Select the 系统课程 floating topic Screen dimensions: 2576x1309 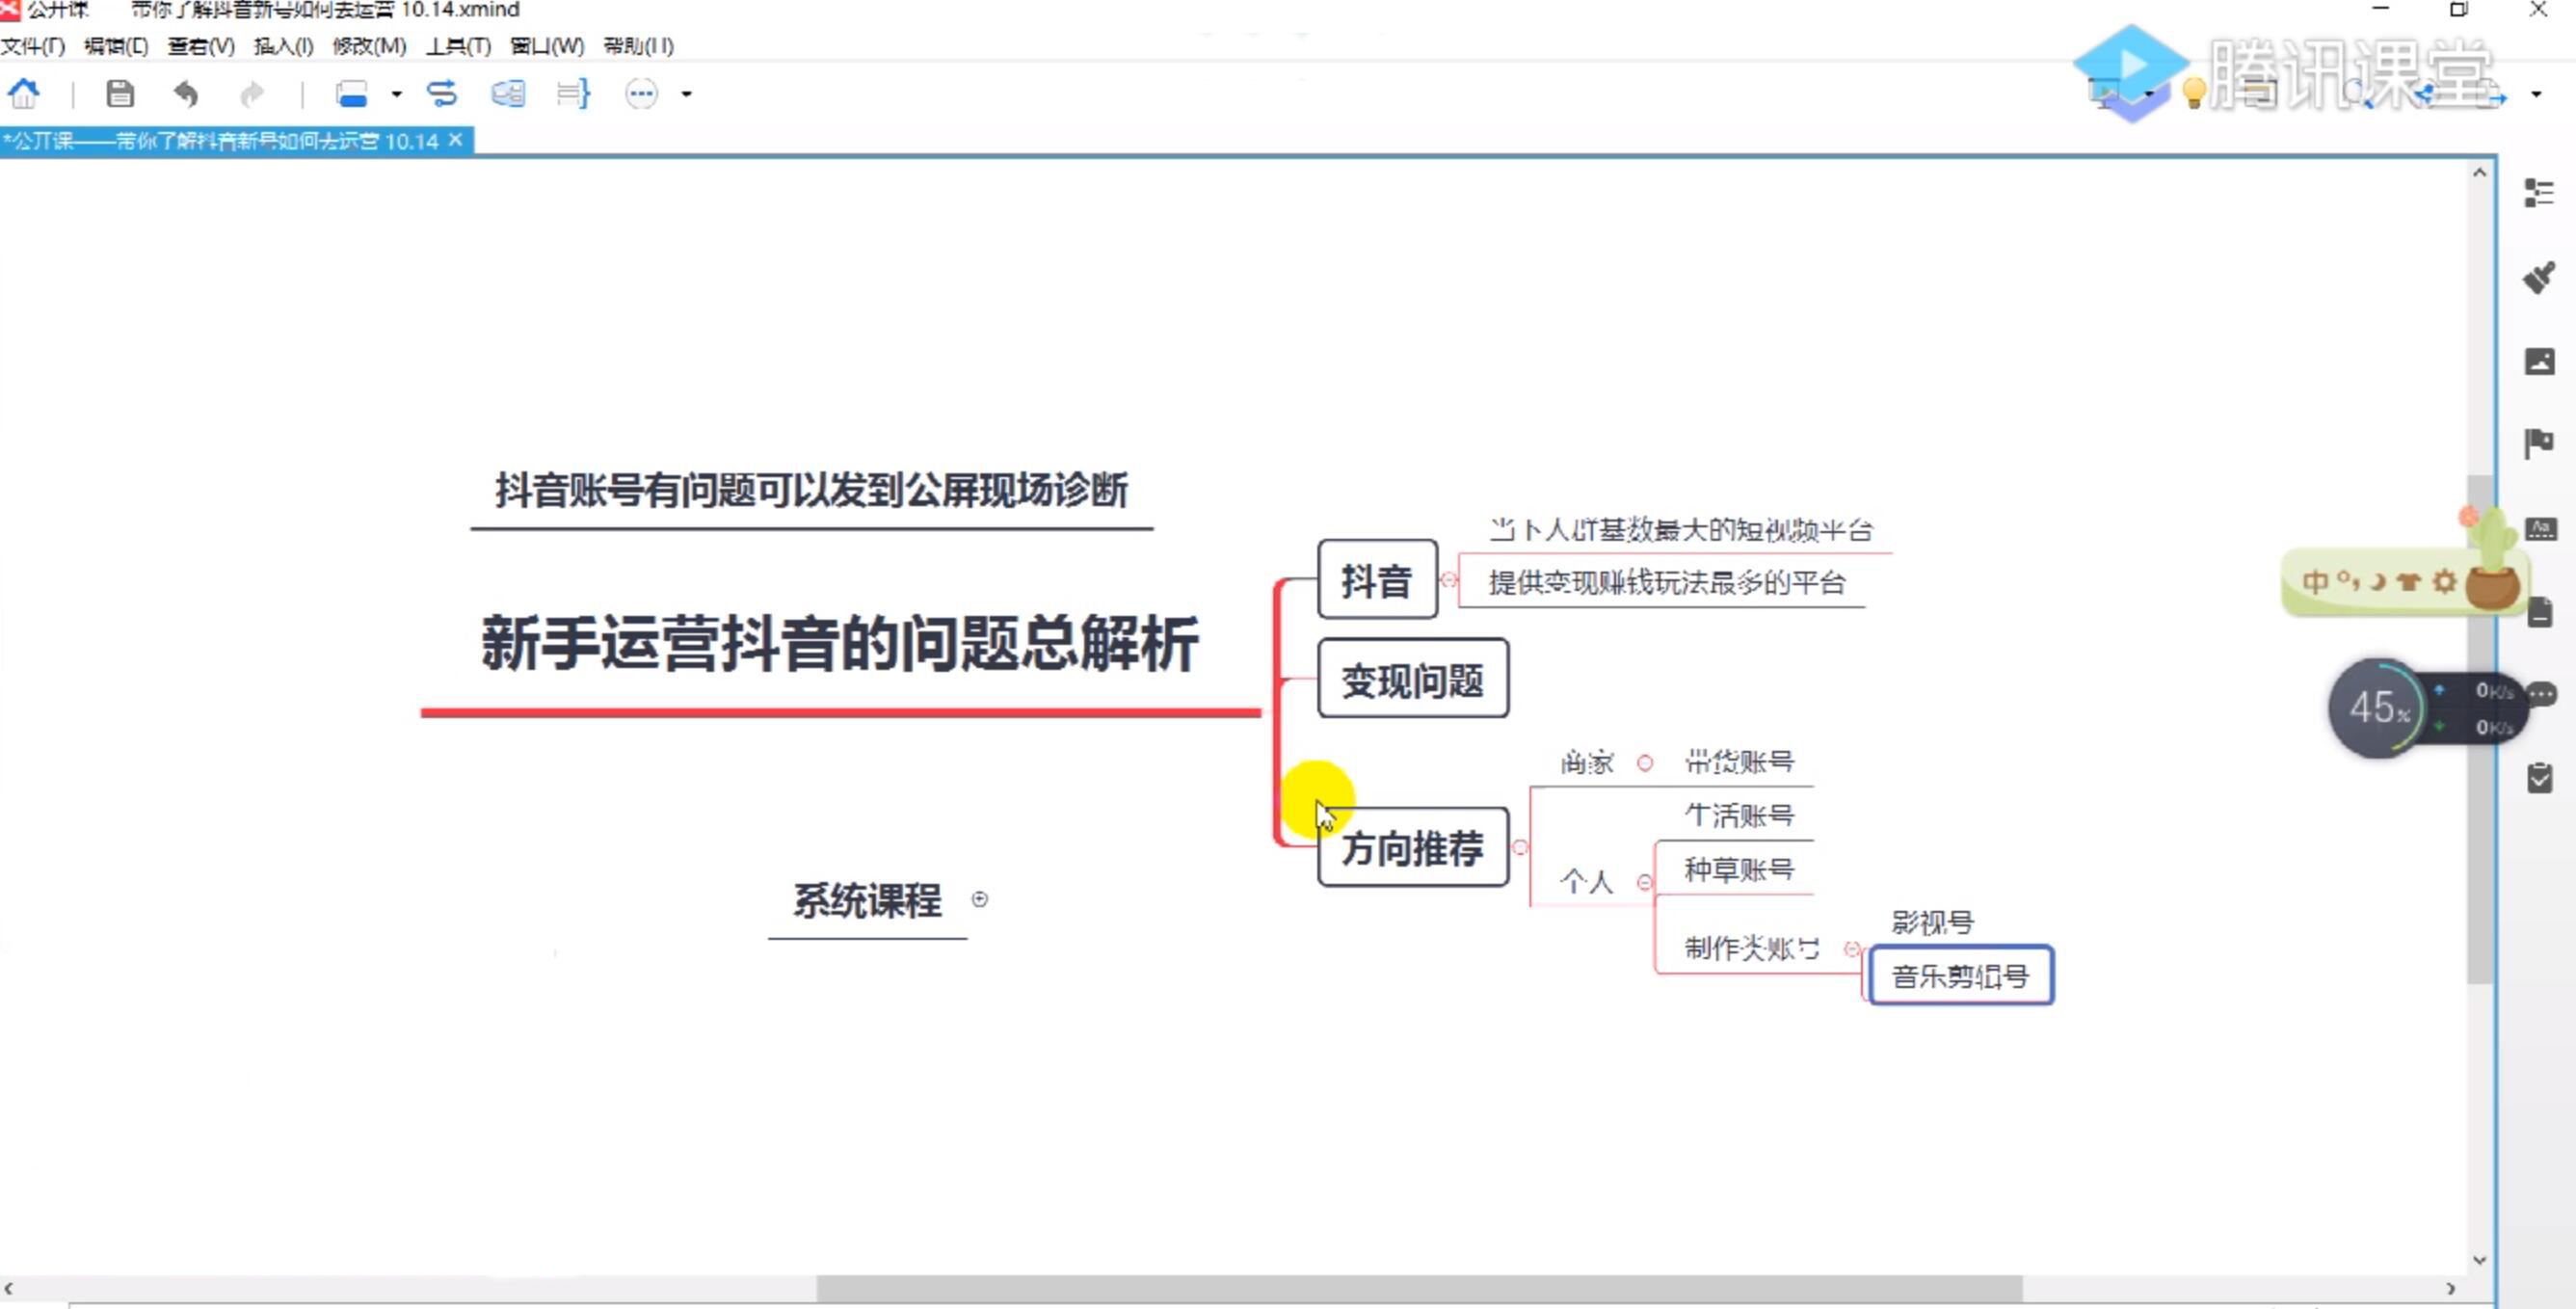coord(867,900)
